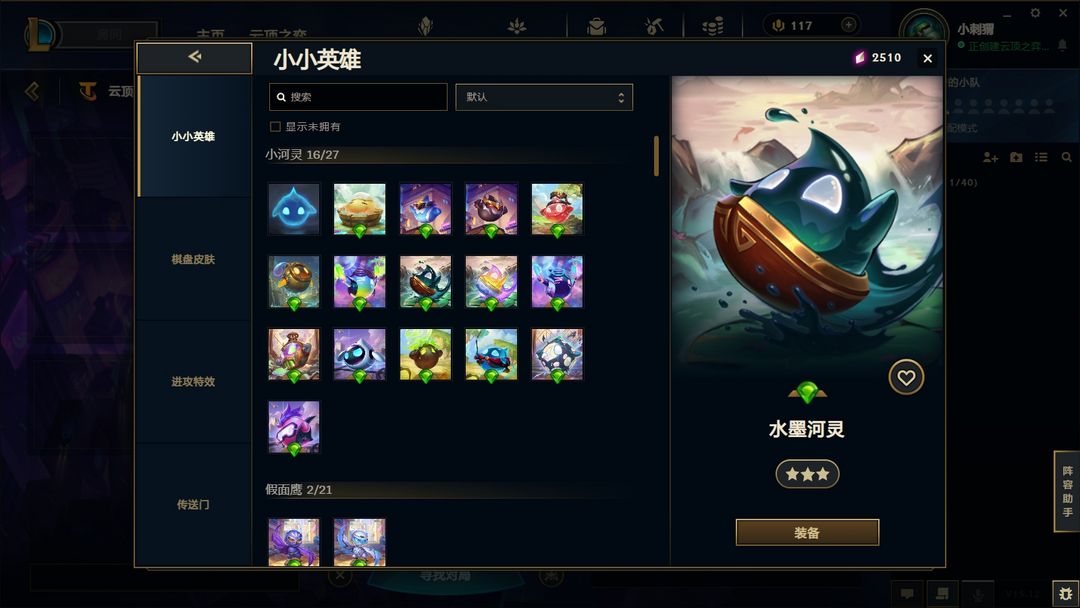The image size is (1080, 608).
Task: Click the dropdown arrows on sort box
Action: [x=621, y=97]
